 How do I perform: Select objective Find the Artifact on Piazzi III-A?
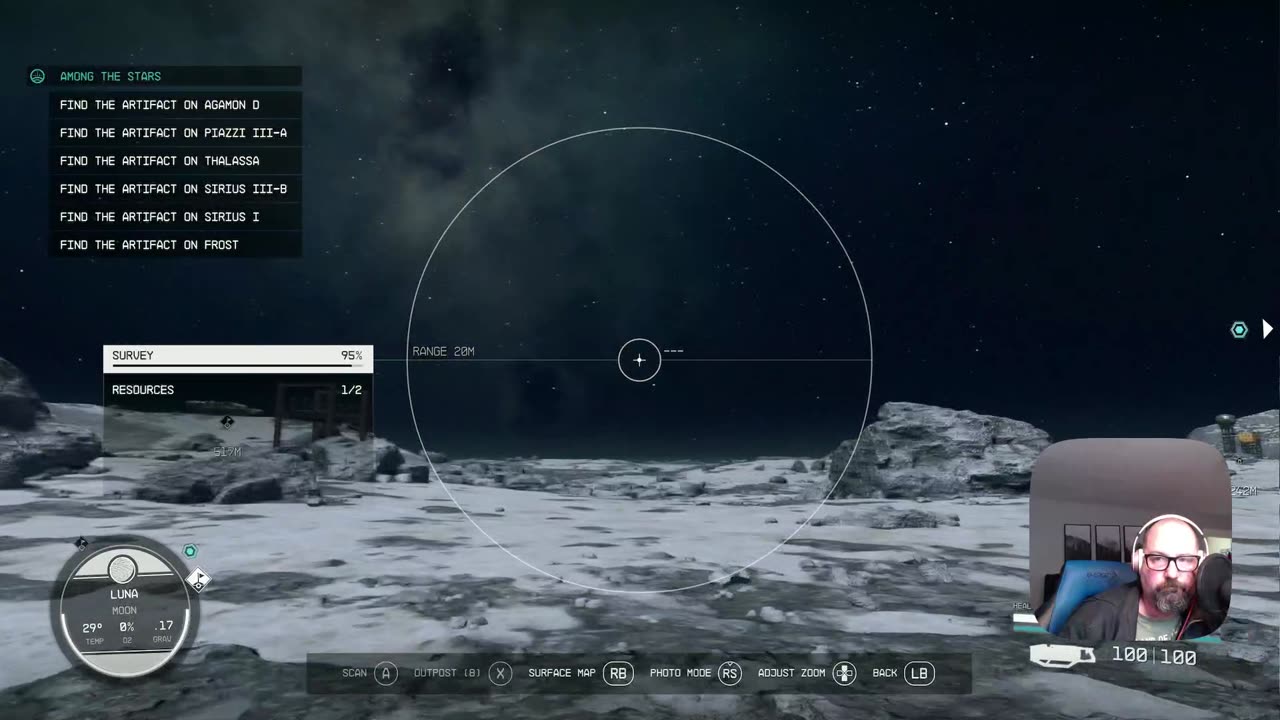click(176, 132)
